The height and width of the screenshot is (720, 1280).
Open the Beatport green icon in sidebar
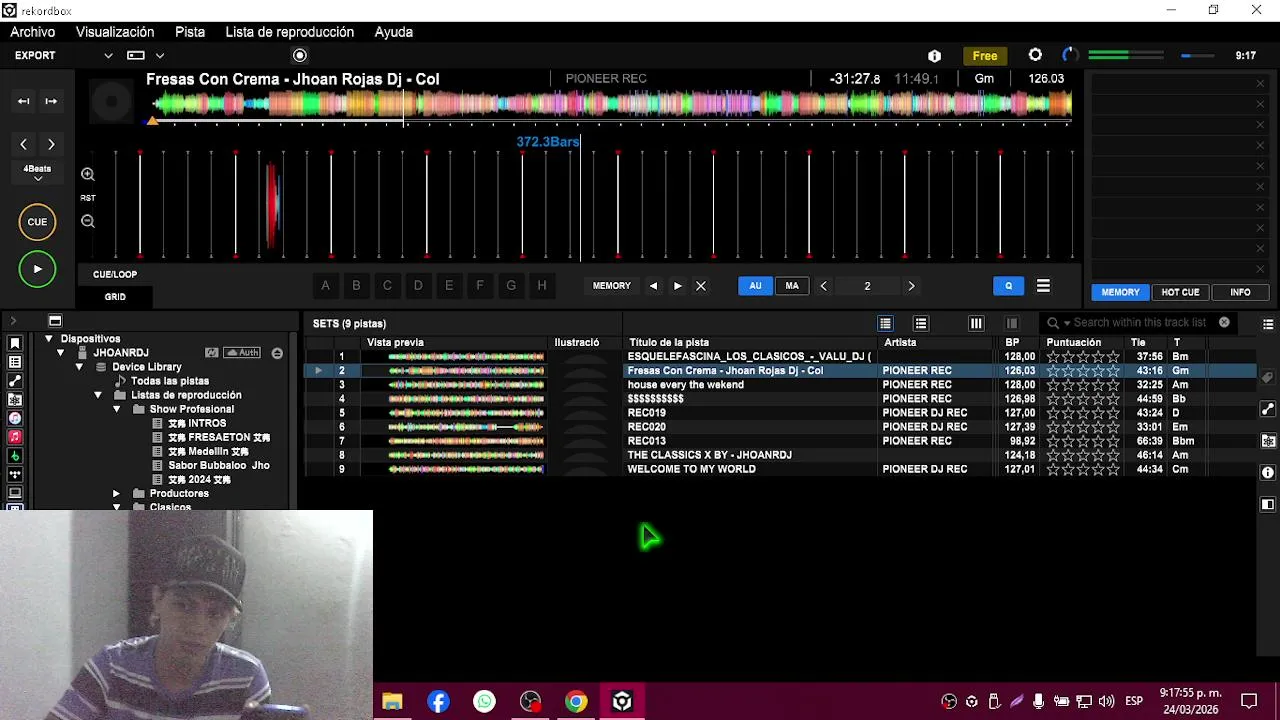coord(15,456)
